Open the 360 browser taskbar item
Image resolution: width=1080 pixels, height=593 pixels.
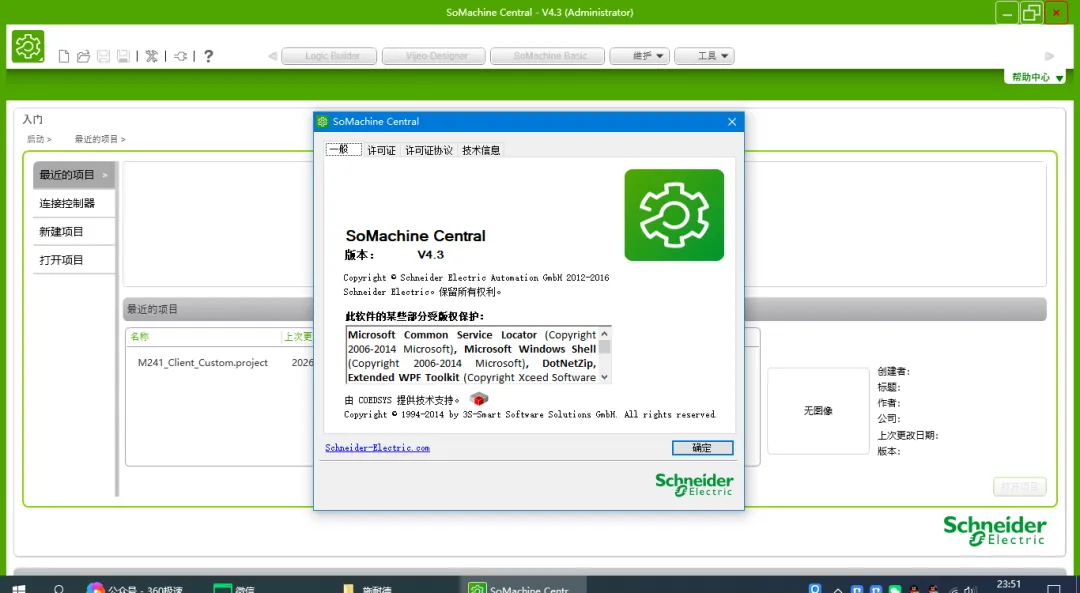[x=135, y=588]
